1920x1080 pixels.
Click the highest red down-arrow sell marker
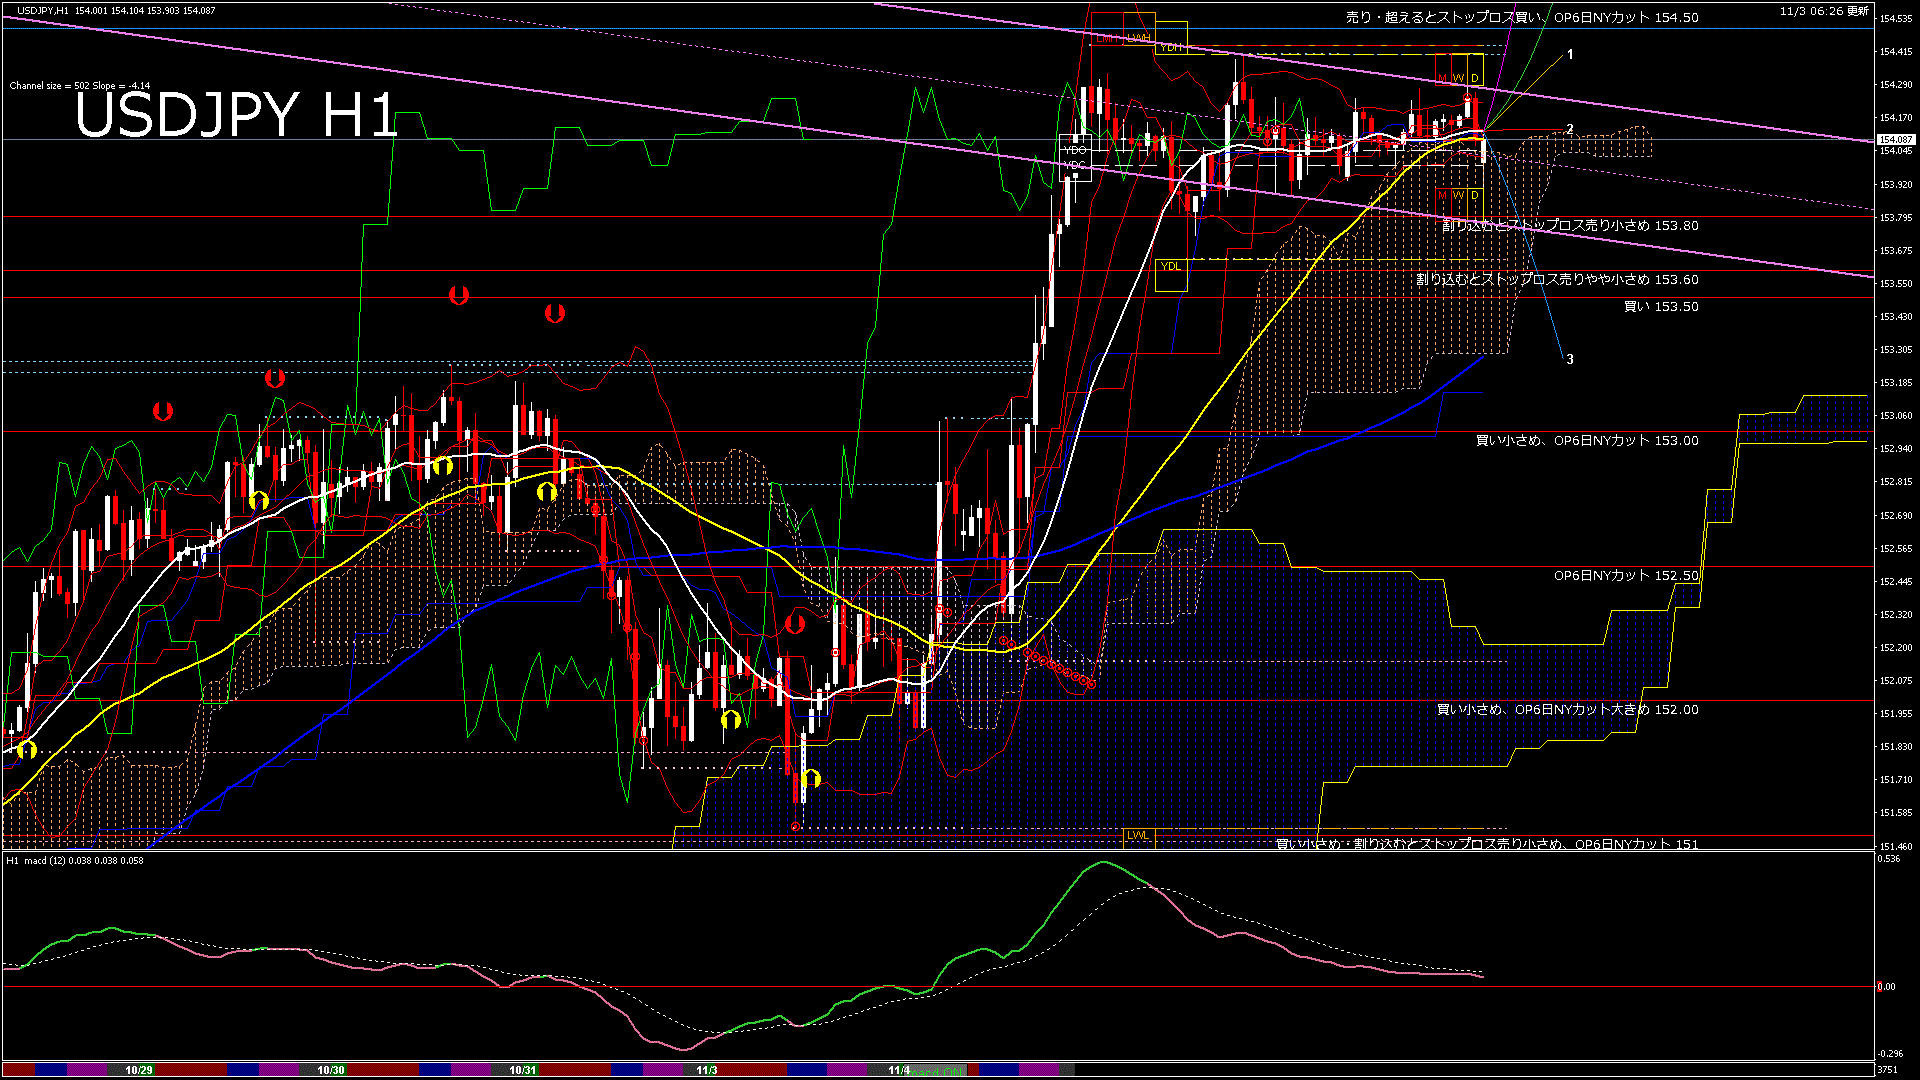coord(458,295)
